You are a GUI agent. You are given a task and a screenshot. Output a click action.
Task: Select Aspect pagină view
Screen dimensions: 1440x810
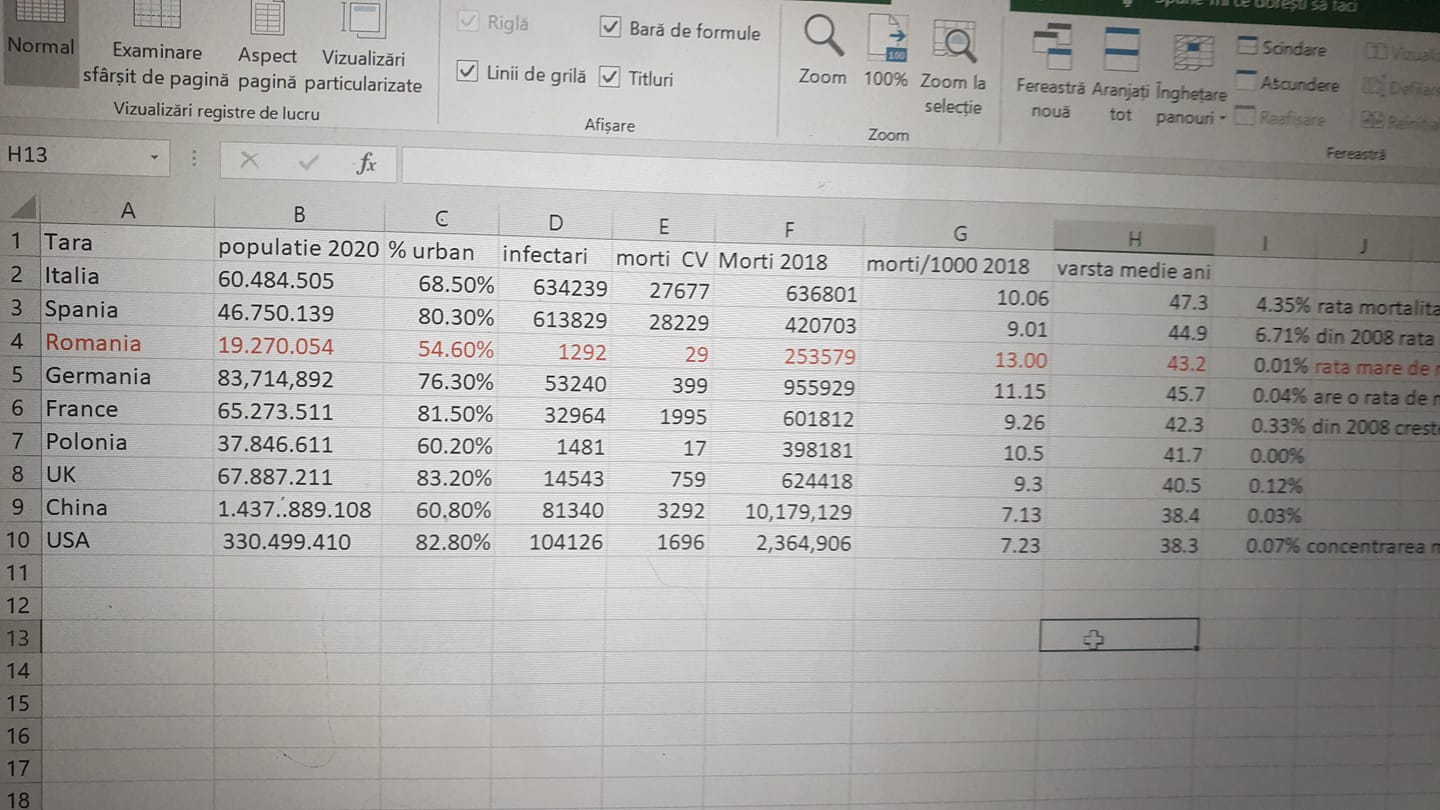point(267,40)
